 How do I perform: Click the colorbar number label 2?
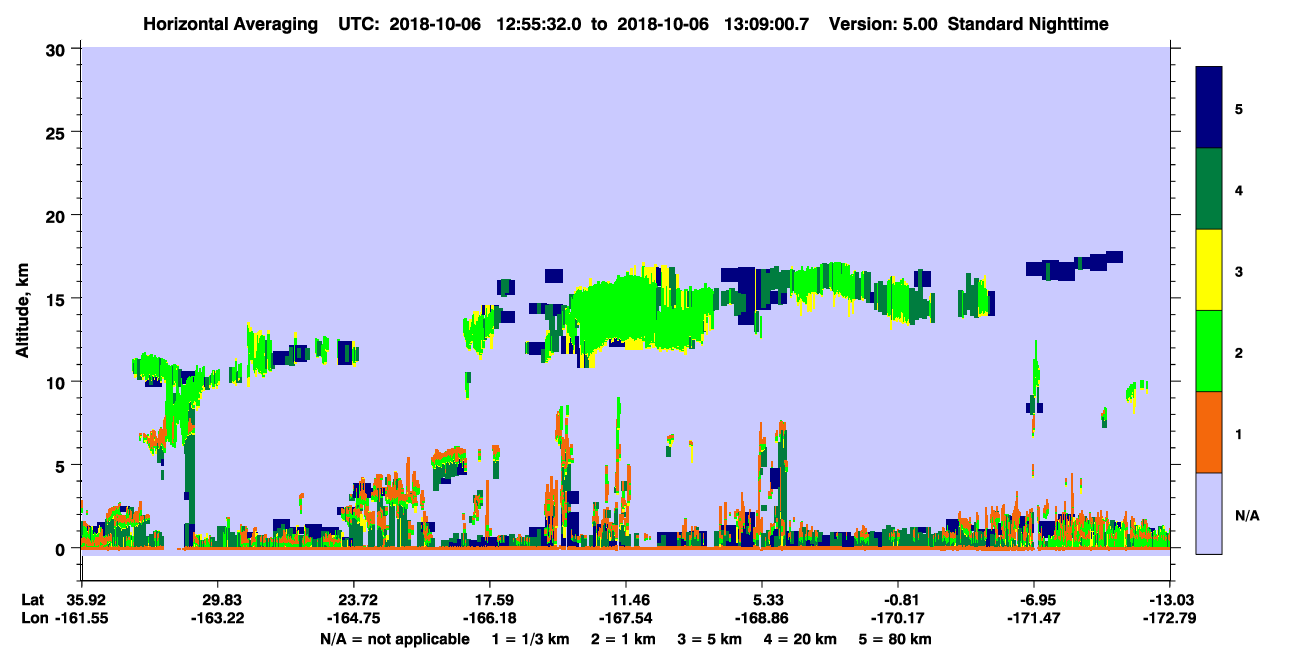click(x=1239, y=352)
